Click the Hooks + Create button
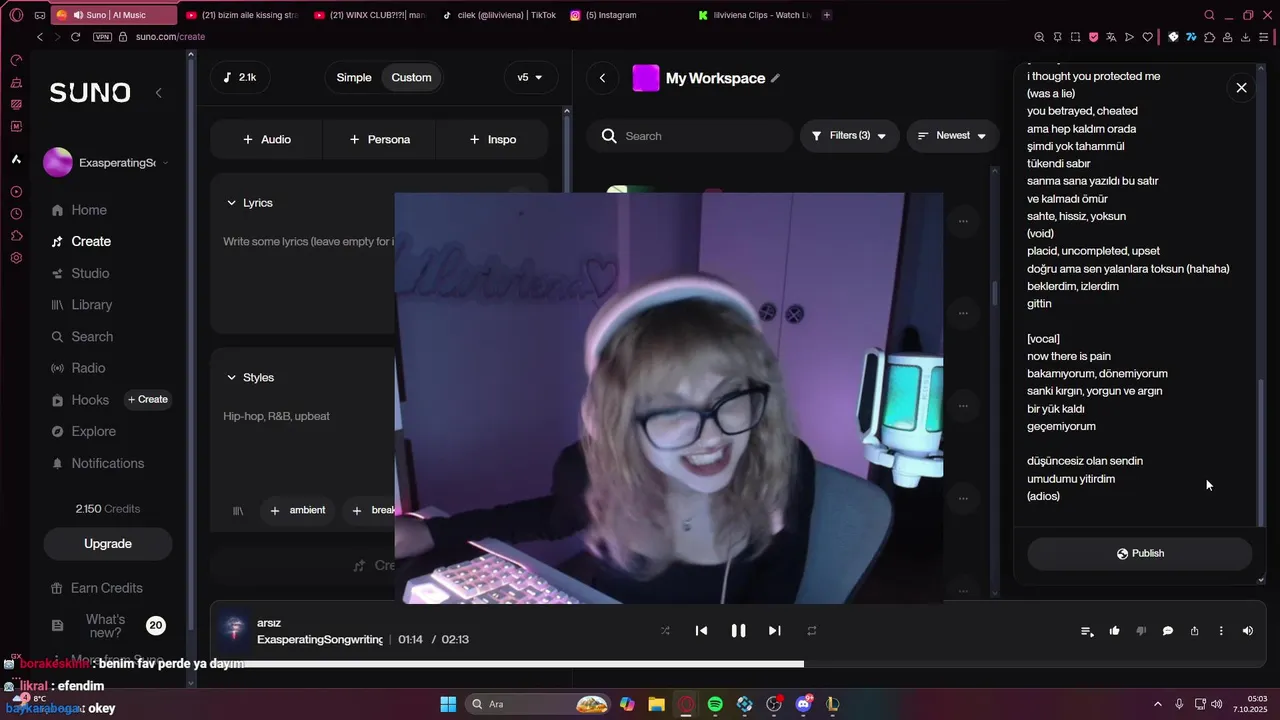Image resolution: width=1280 pixels, height=720 pixels. 148,399
